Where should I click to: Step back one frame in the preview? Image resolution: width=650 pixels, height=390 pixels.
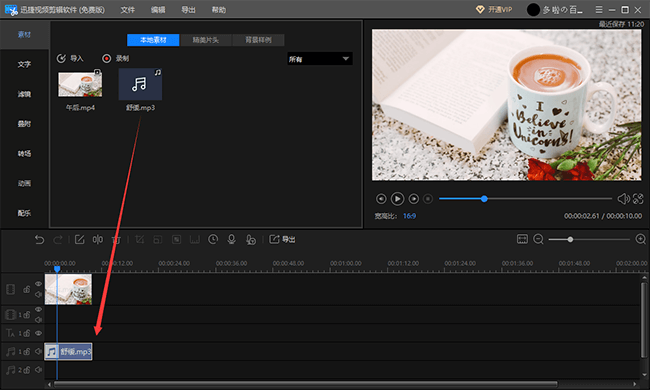[381, 199]
